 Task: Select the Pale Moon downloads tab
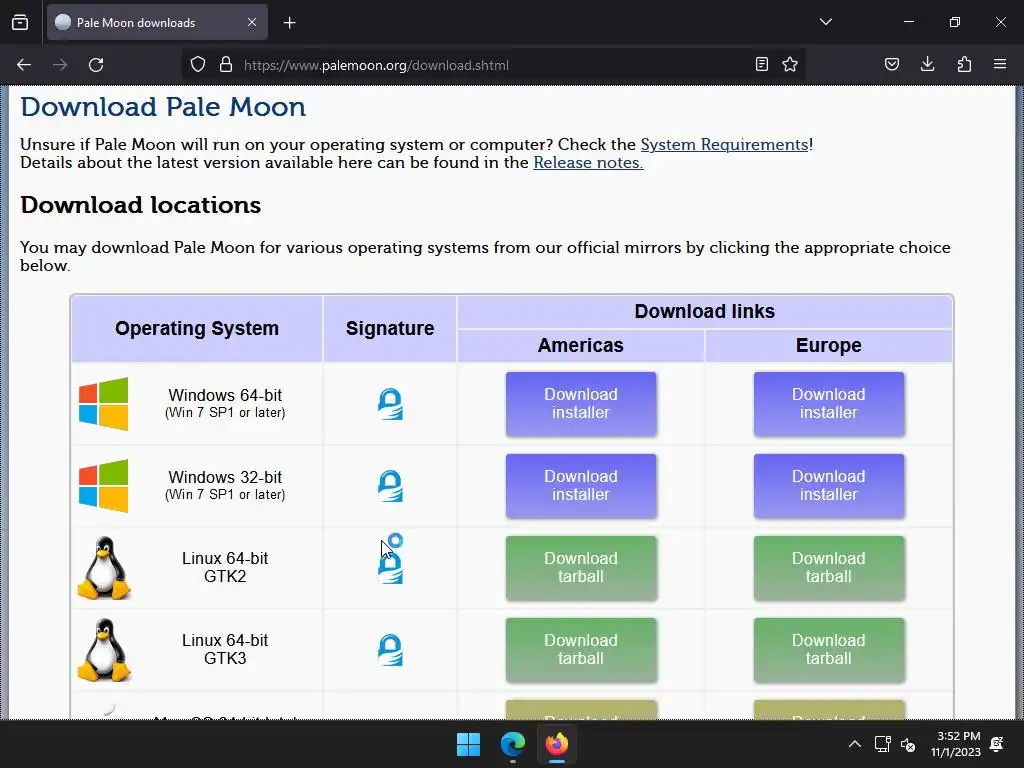click(x=157, y=22)
